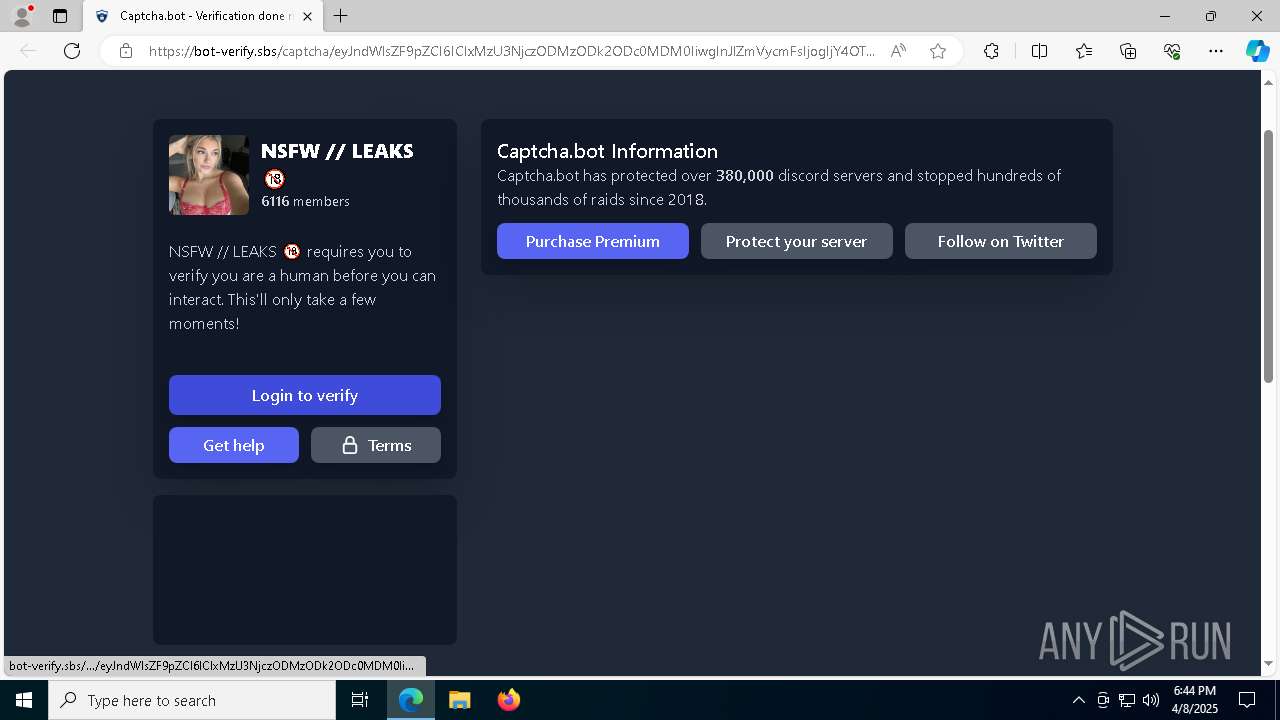
Task: Open the volume tray icon
Action: (x=1151, y=700)
